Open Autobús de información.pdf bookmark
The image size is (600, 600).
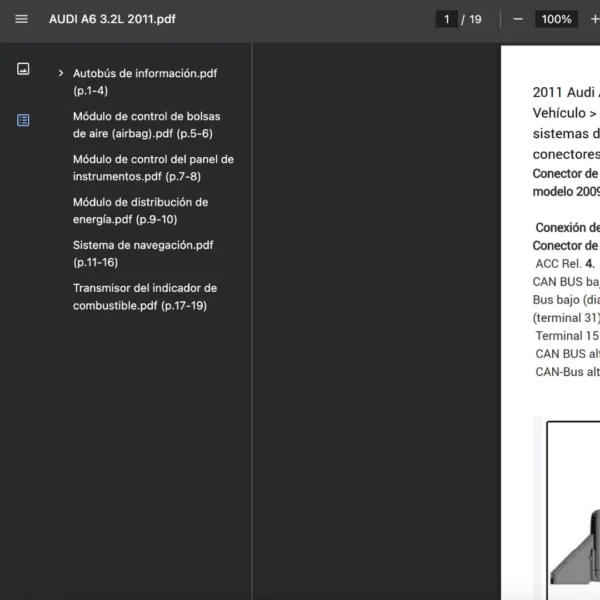[145, 82]
